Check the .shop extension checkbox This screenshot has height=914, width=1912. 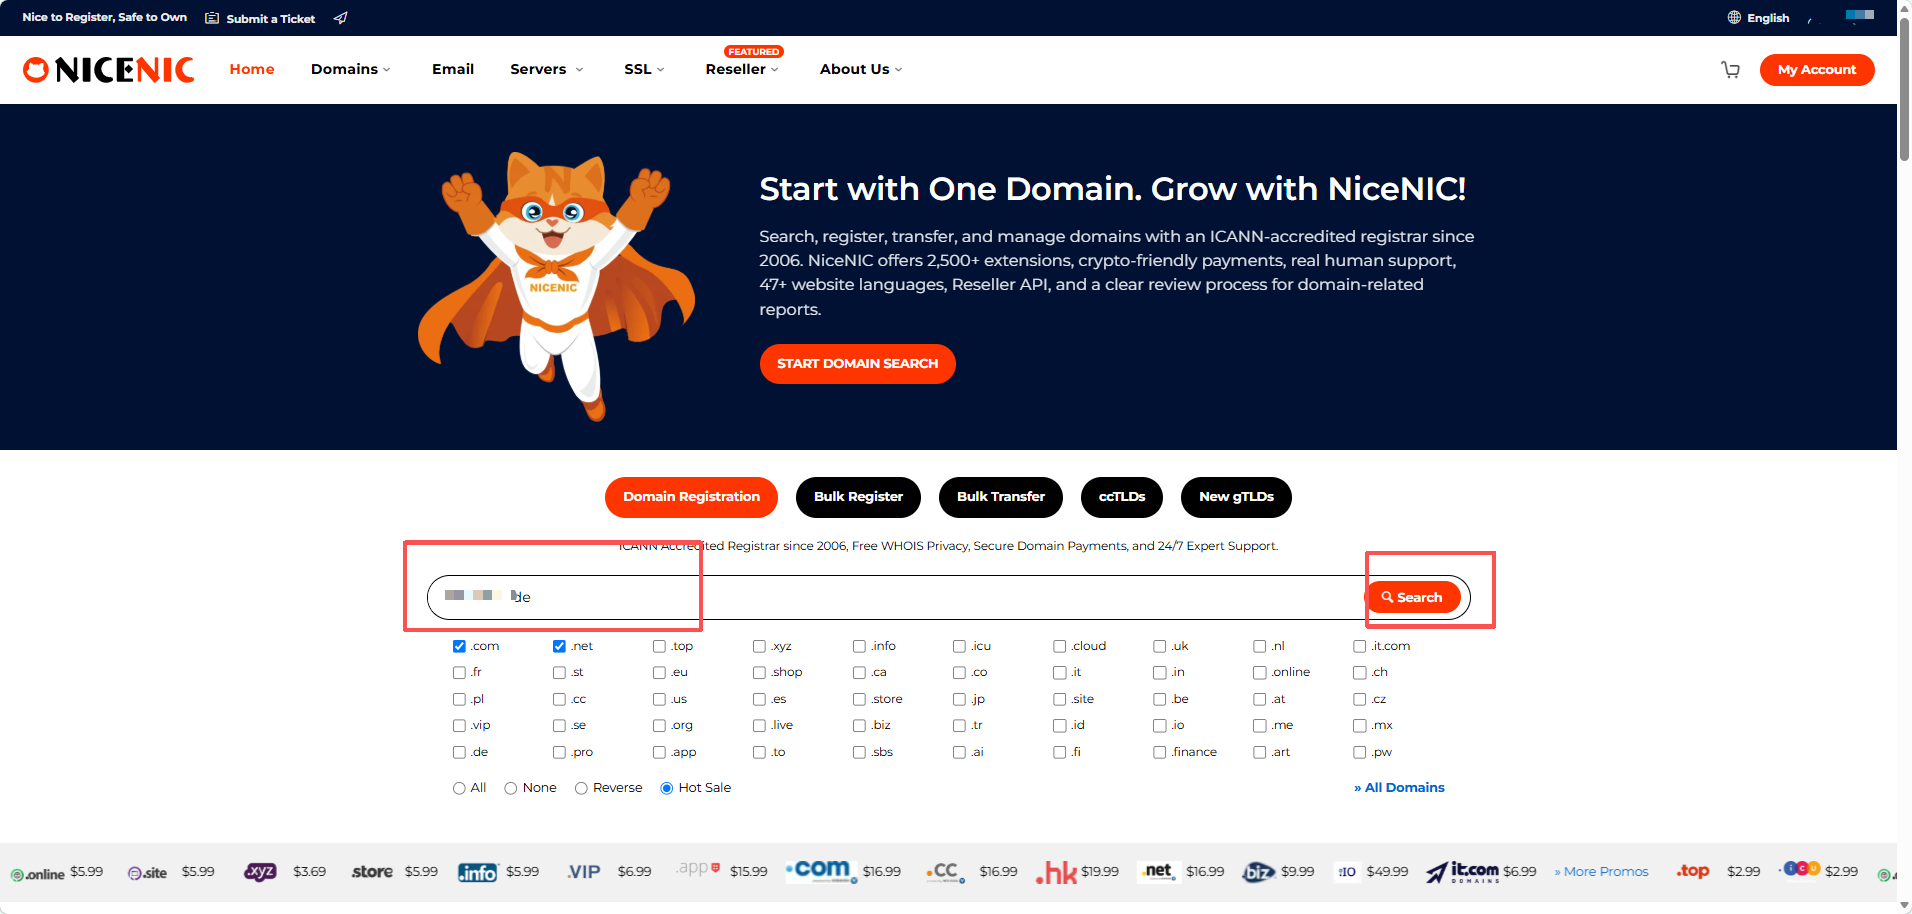click(x=759, y=673)
